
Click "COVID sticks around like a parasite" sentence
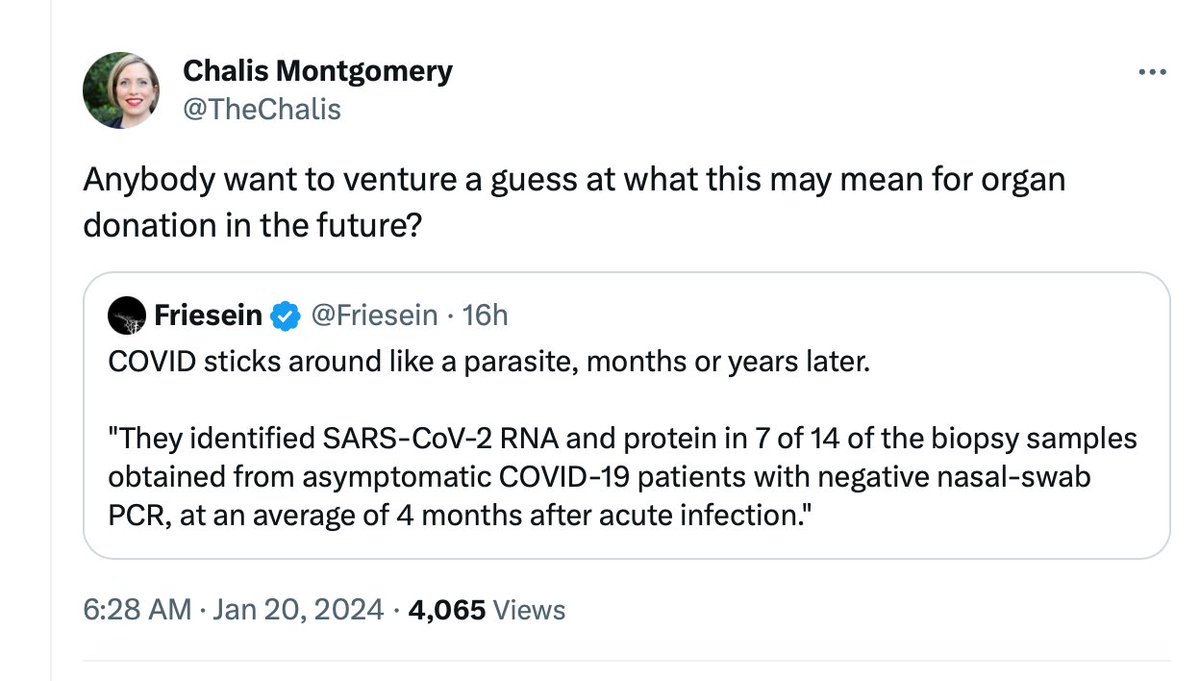489,361
